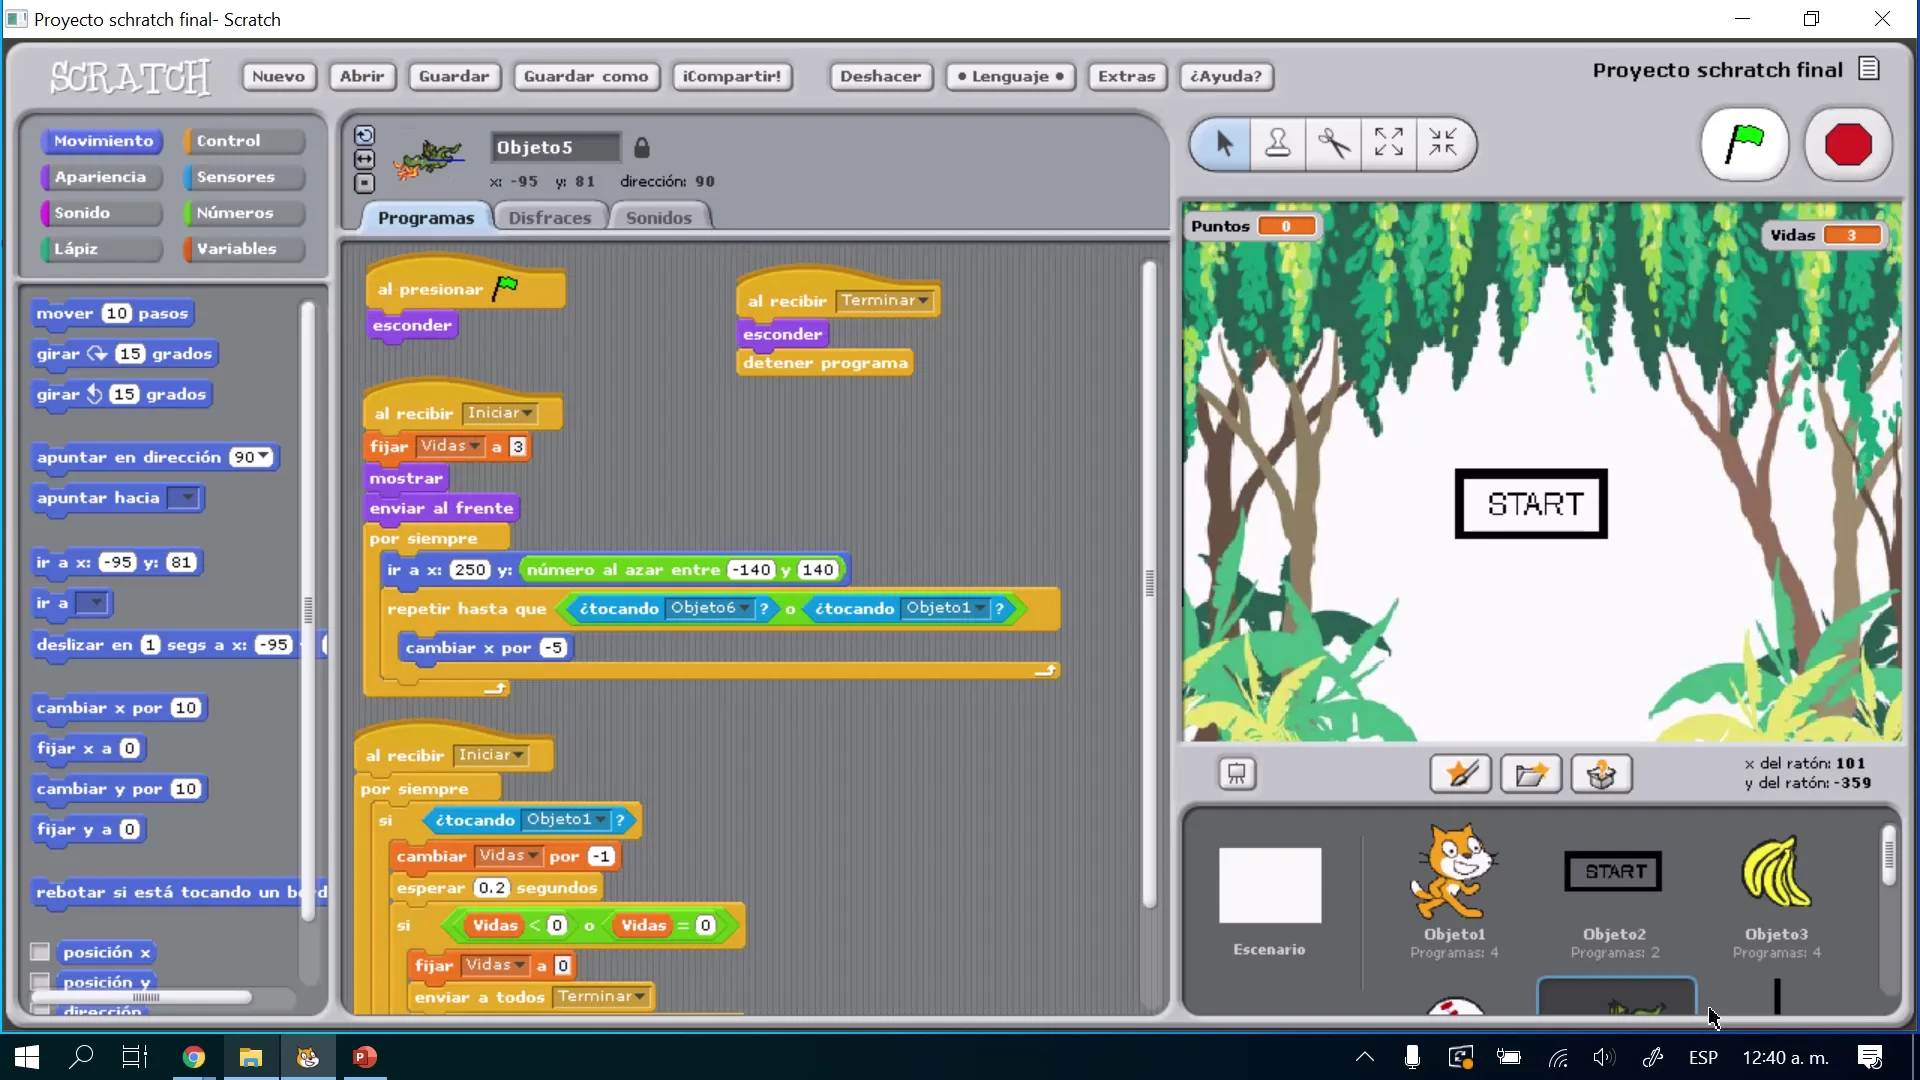Switch to the Disfraces tab
The image size is (1920, 1080).
click(549, 217)
